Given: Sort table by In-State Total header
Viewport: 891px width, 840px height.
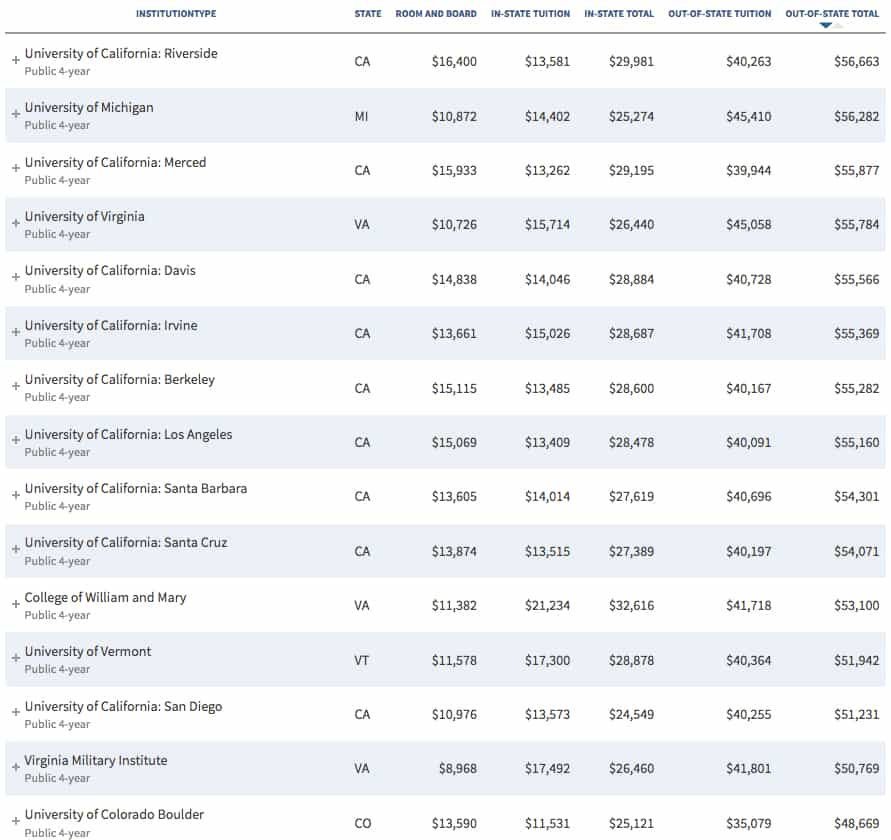Looking at the screenshot, I should point(619,14).
